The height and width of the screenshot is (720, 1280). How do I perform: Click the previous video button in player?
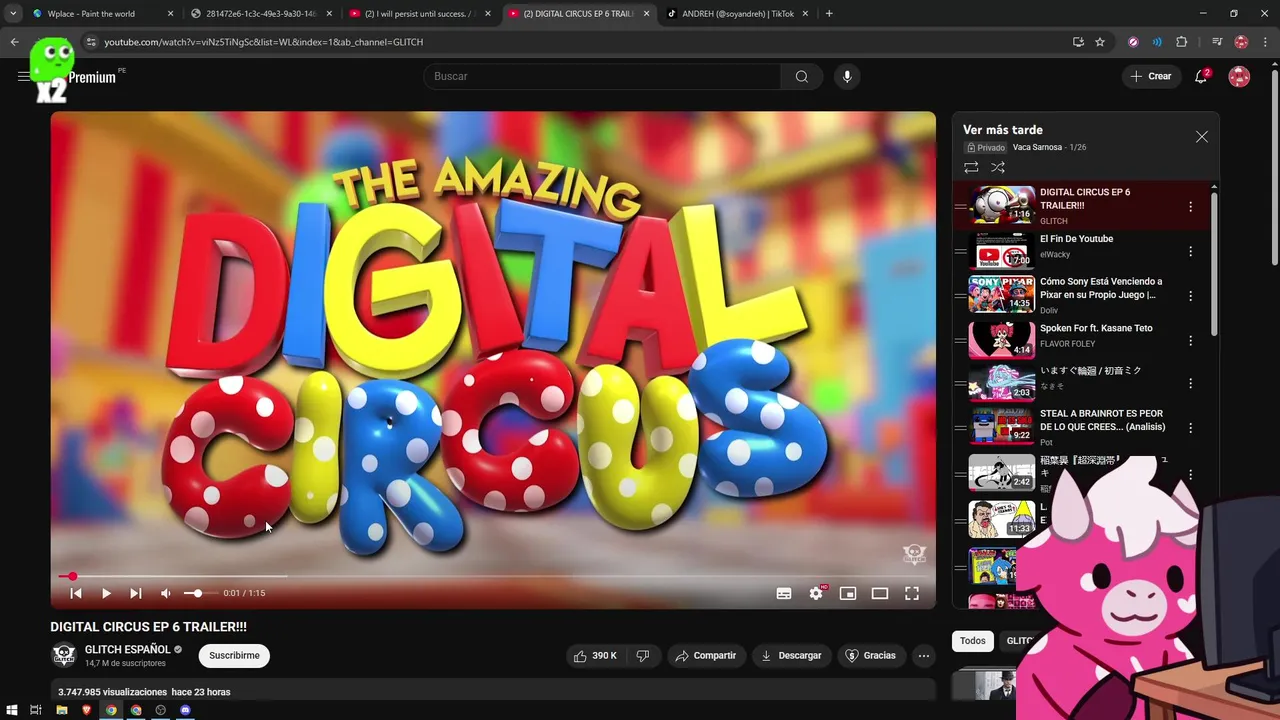tap(76, 593)
